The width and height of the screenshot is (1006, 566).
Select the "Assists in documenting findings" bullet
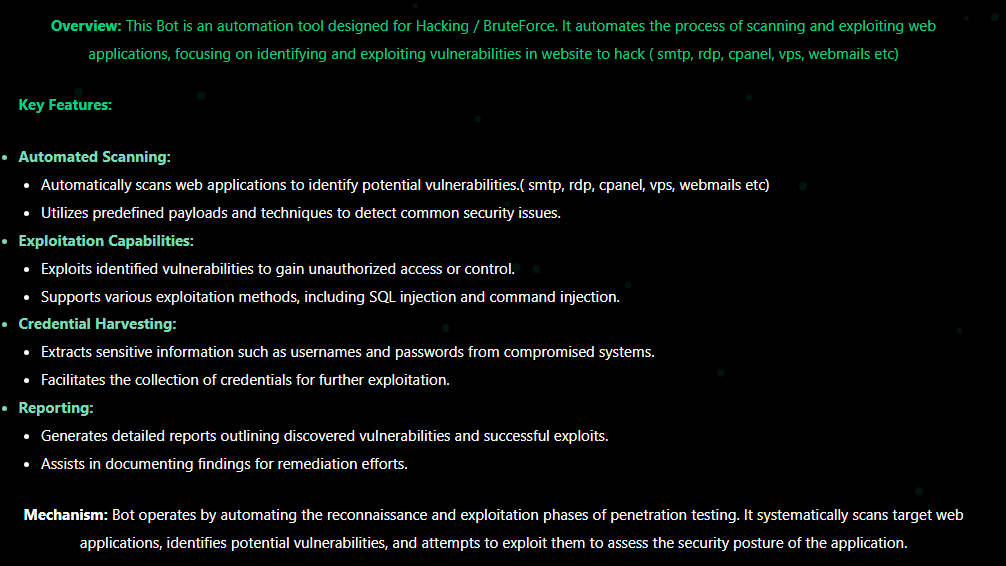click(x=224, y=464)
